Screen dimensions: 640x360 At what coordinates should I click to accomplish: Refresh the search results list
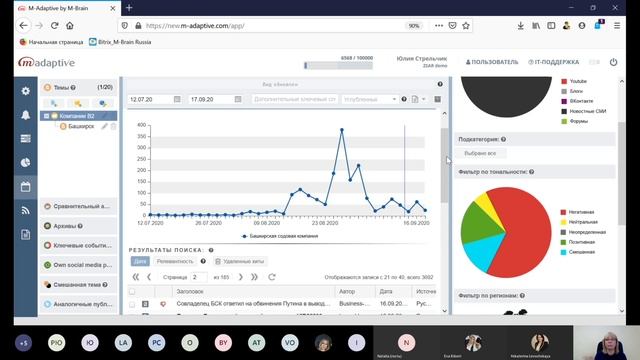[x=272, y=277]
